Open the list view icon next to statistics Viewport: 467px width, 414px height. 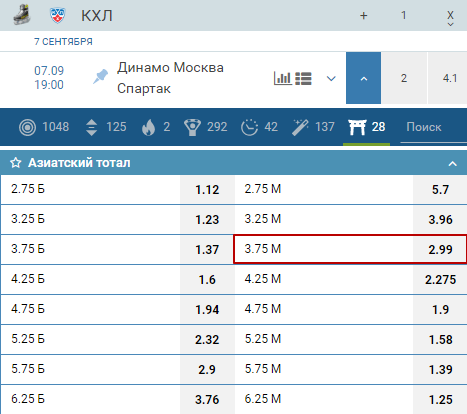[303, 79]
